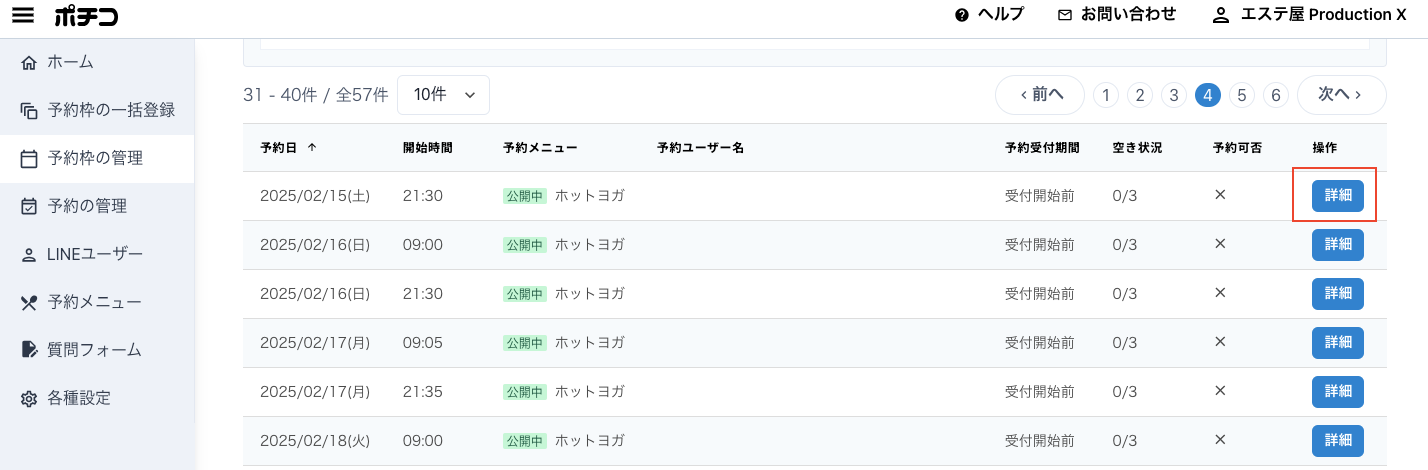Go to pagination page 1
The image size is (1428, 470).
pos(1105,95)
